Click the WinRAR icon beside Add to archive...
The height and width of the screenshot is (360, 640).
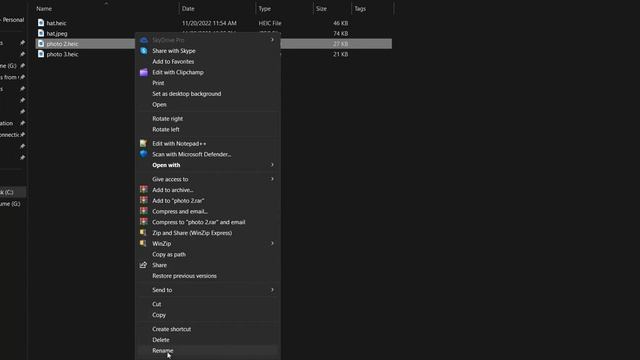(x=143, y=189)
